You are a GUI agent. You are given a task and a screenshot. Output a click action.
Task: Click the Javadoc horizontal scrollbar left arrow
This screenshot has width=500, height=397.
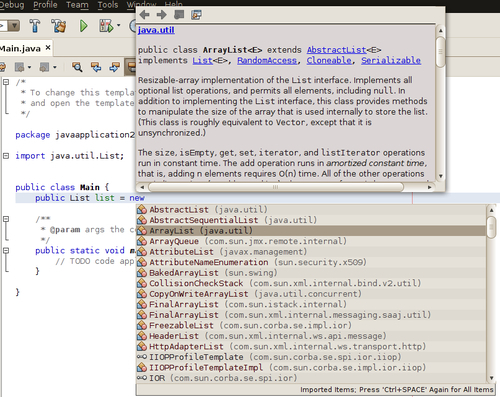point(142,187)
